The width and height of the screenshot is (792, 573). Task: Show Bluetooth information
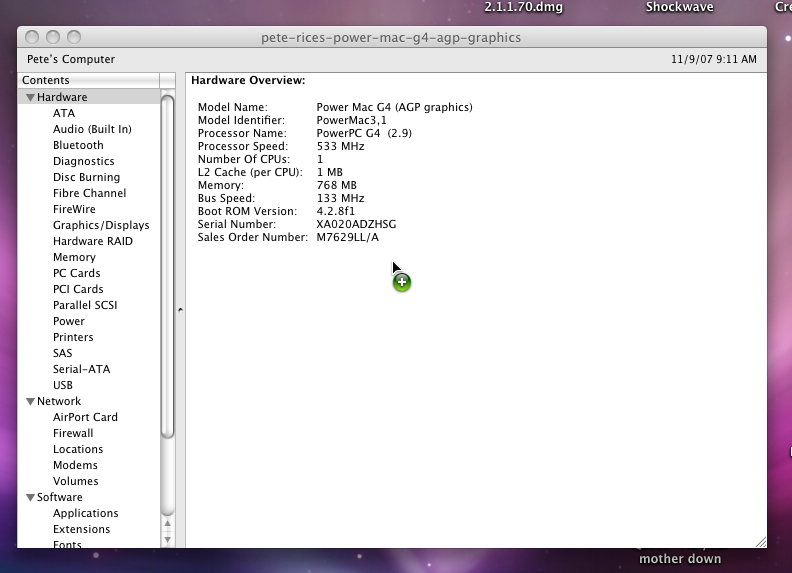click(78, 145)
